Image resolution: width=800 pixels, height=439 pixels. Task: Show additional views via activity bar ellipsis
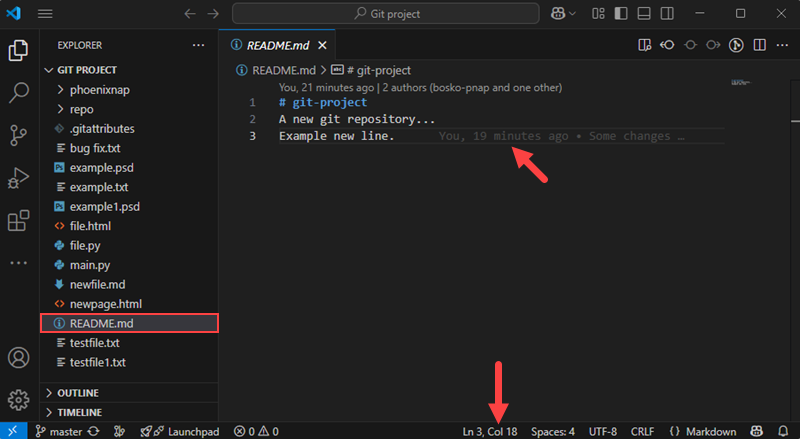[18, 263]
